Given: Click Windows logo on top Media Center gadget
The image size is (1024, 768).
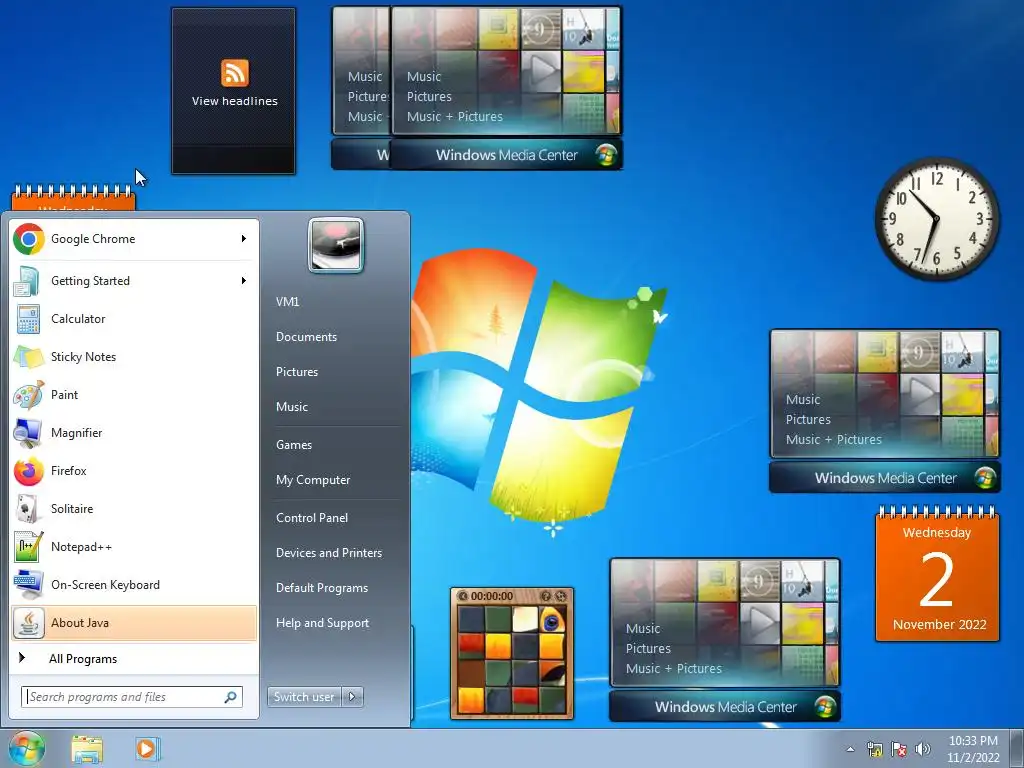Looking at the screenshot, I should (606, 155).
